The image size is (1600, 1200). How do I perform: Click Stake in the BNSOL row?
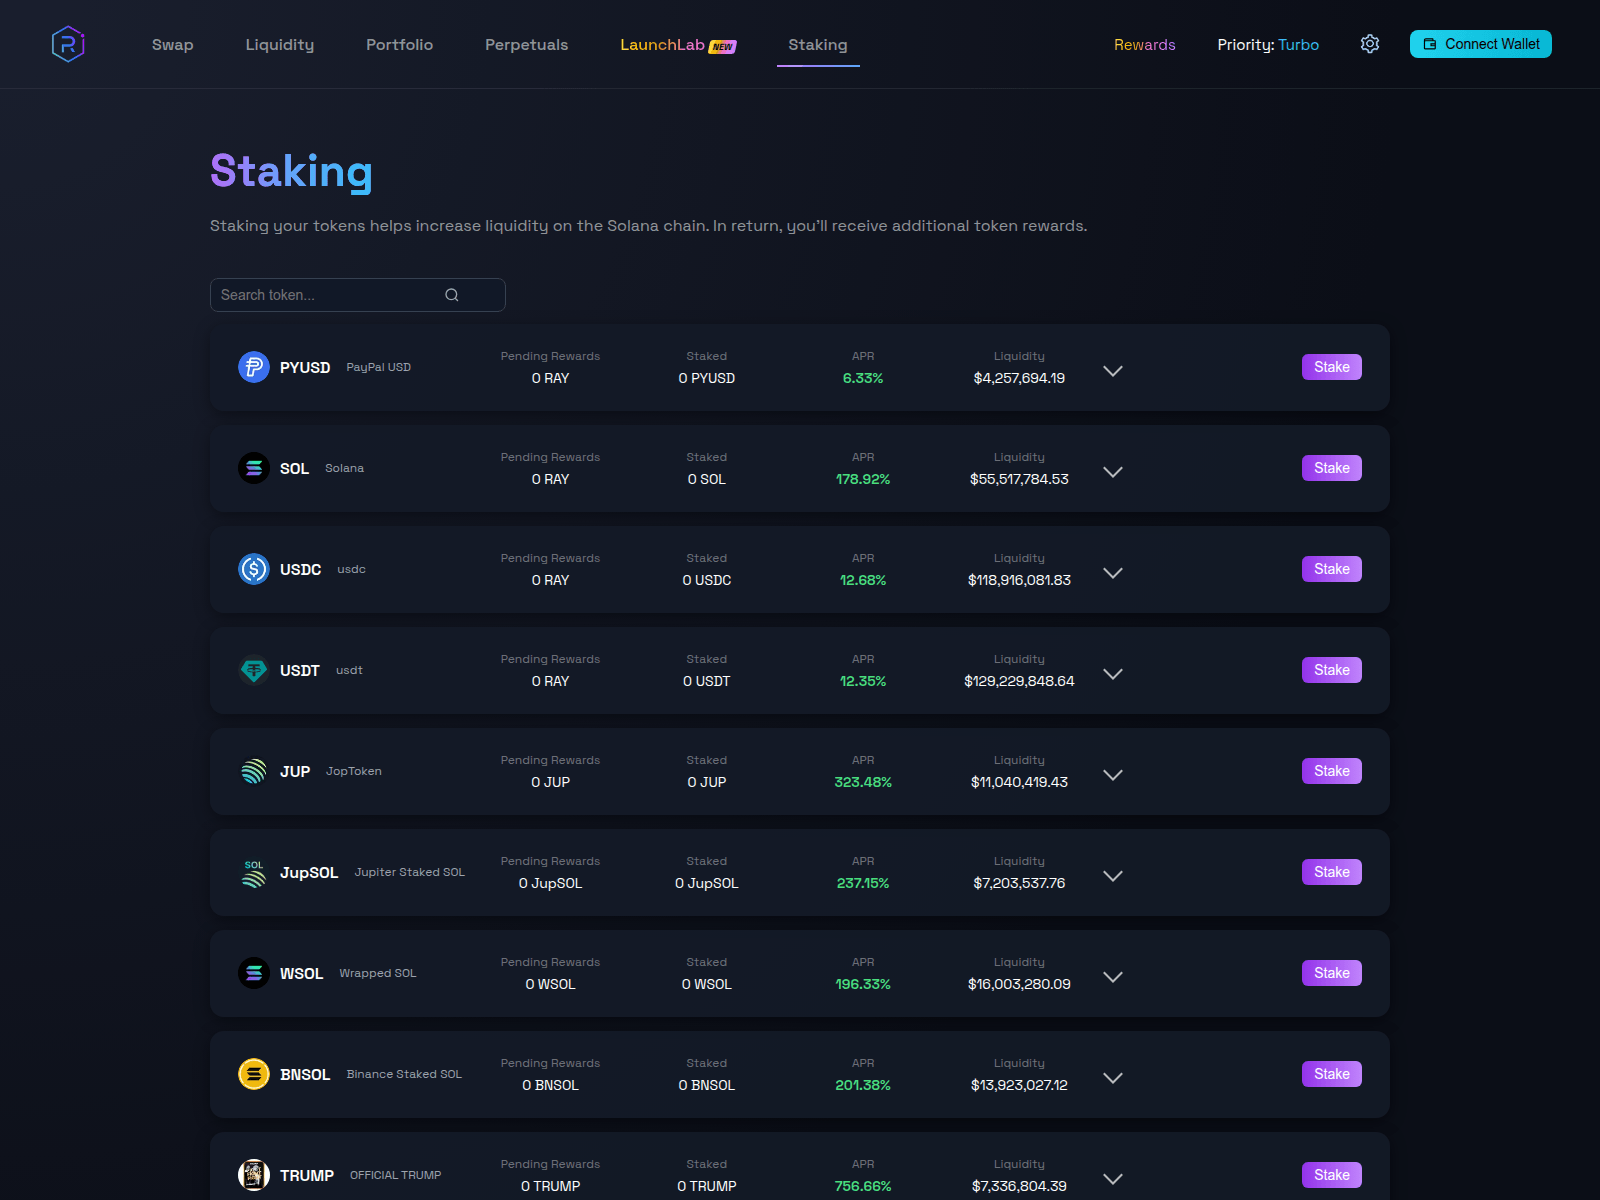pos(1332,1074)
